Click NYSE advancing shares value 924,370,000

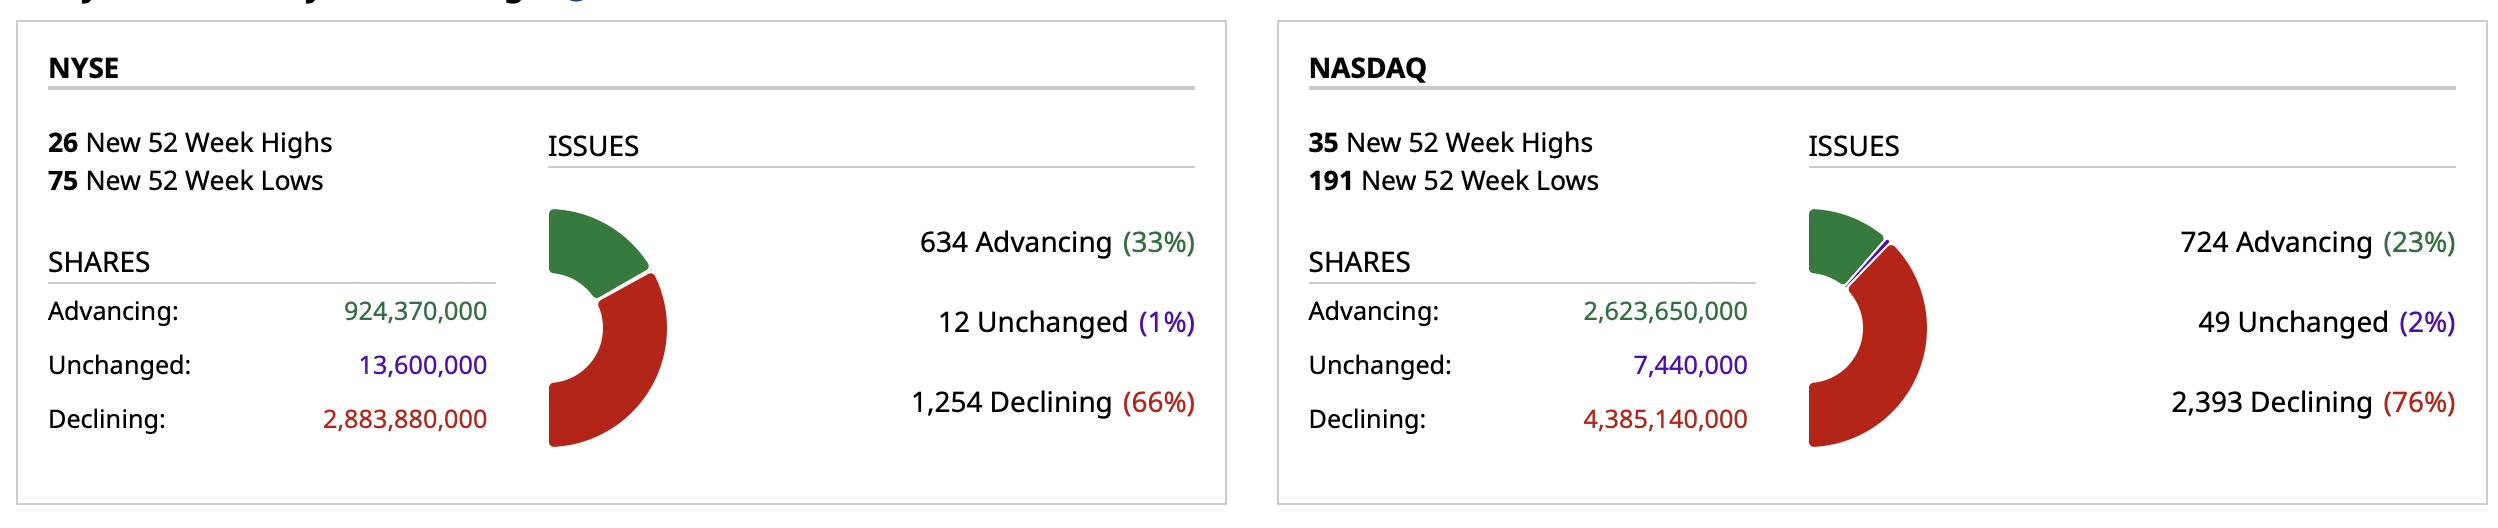(x=415, y=311)
